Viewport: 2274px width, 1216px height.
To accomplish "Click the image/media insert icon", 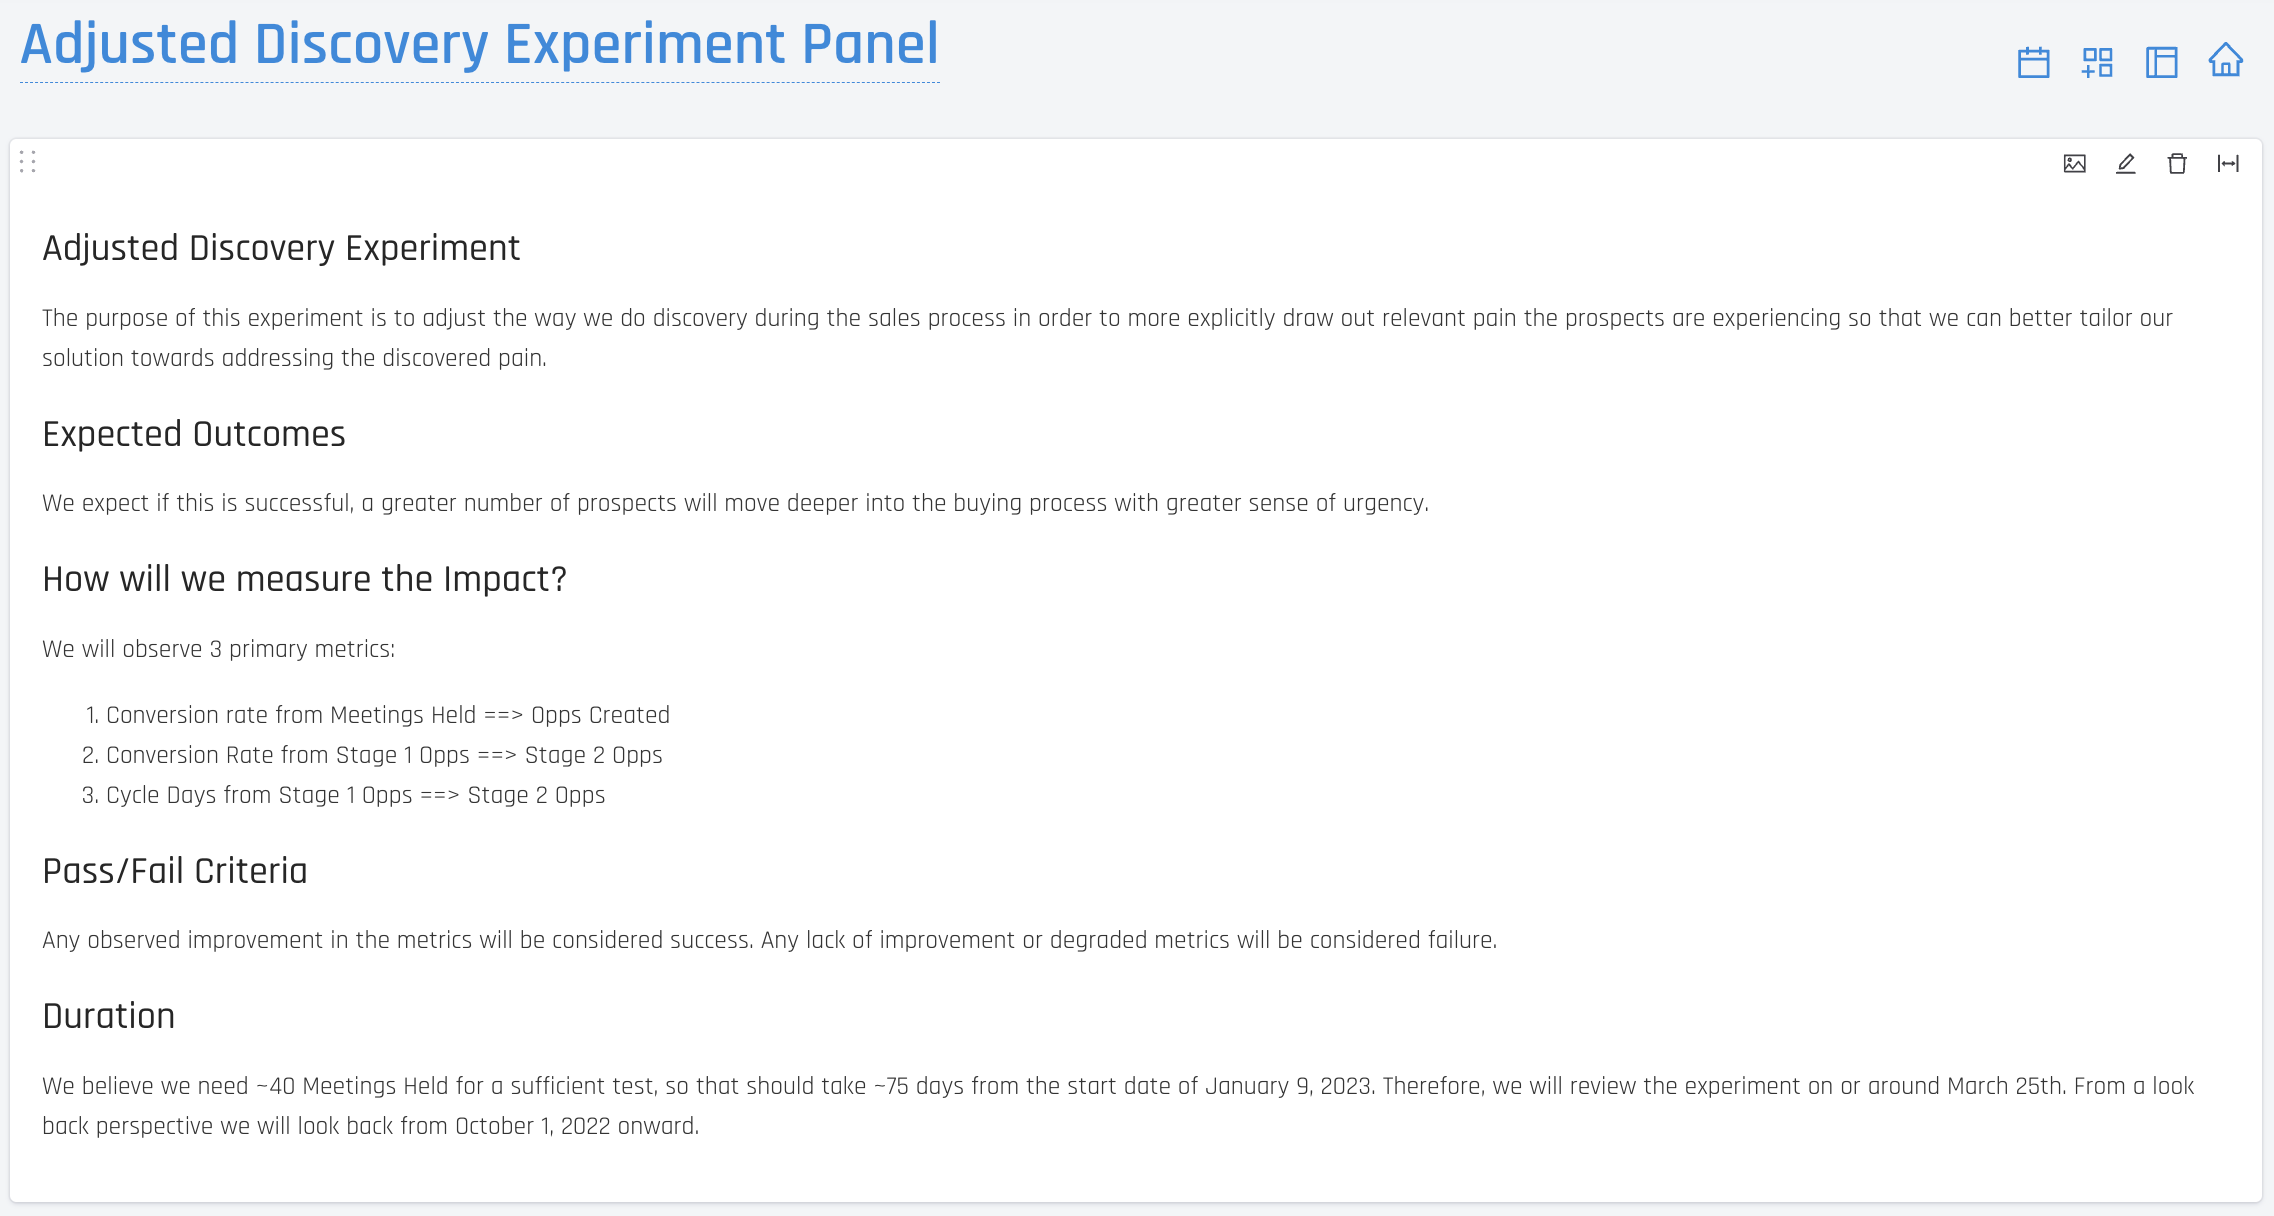I will [2074, 164].
